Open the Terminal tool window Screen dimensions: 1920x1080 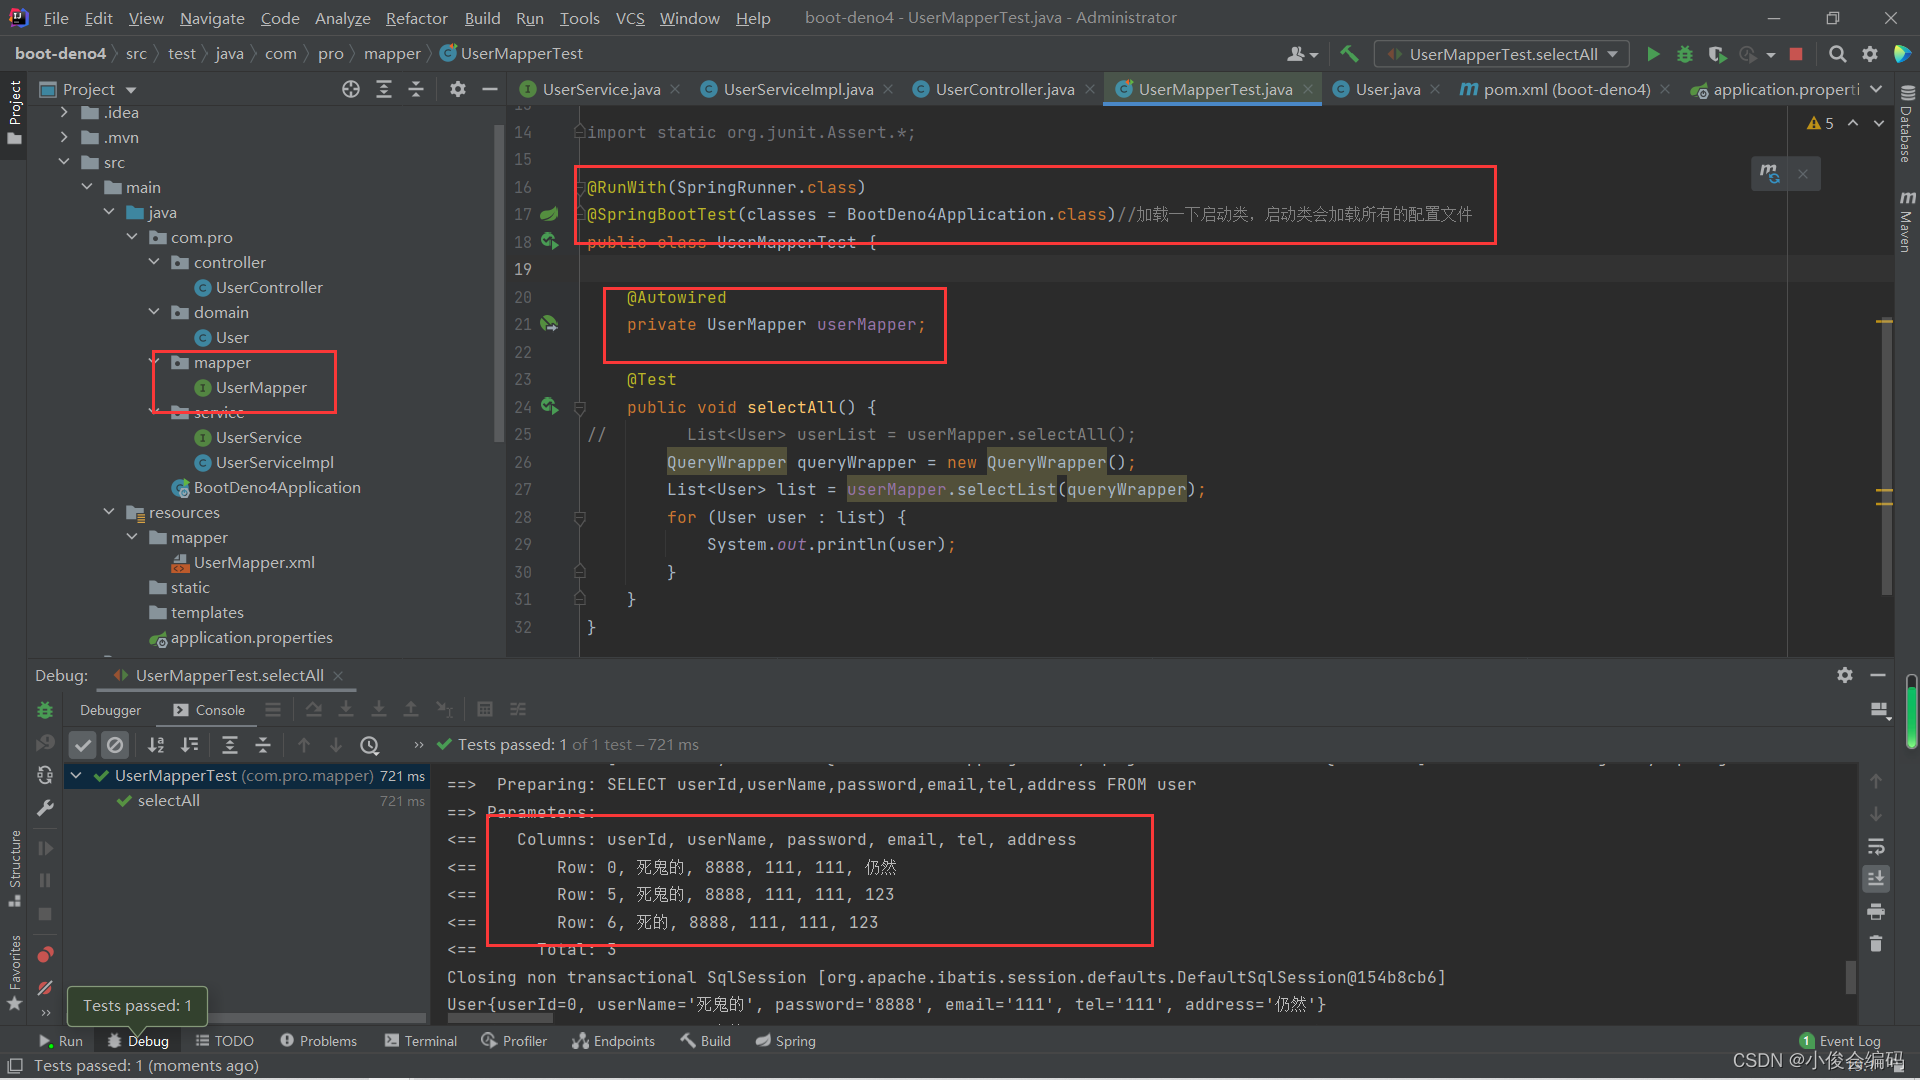tap(421, 1041)
